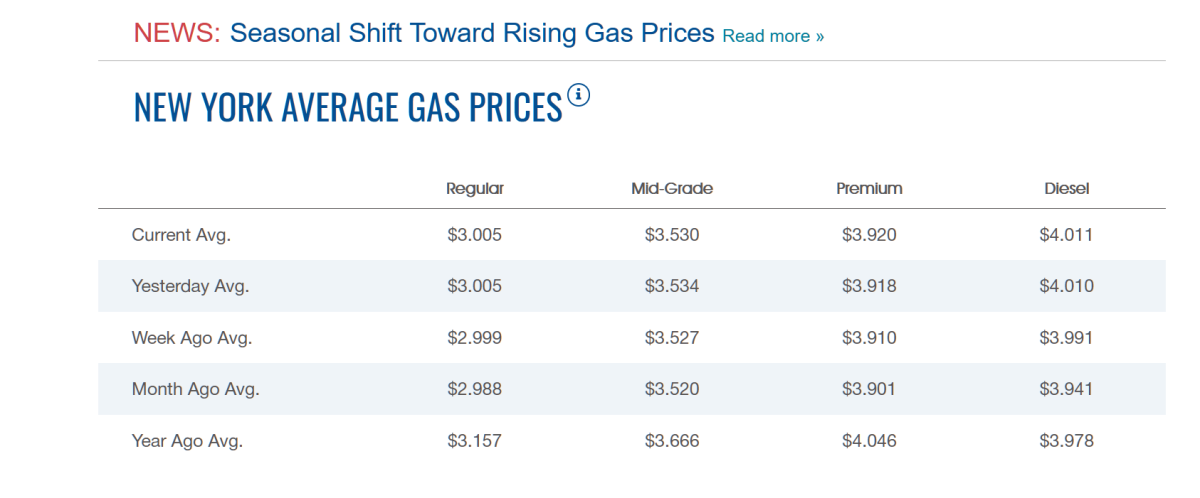Click the info icon beside the heading

pos(579,95)
